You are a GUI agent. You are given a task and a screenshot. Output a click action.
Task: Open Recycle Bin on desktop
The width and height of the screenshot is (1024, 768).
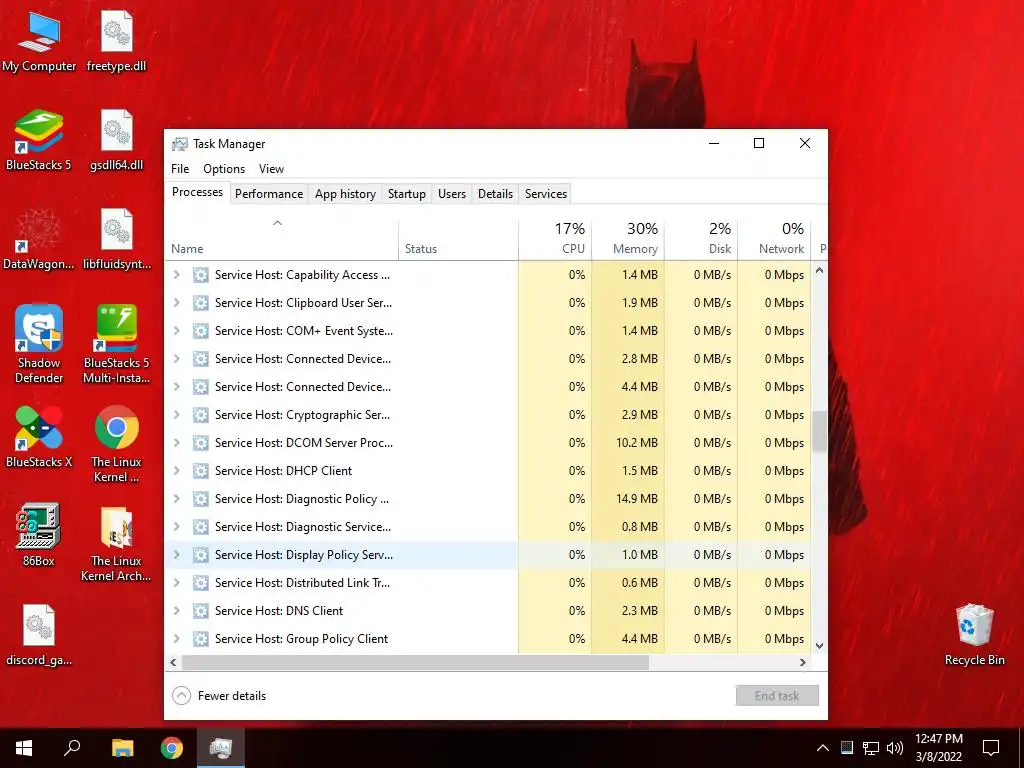pos(974,635)
